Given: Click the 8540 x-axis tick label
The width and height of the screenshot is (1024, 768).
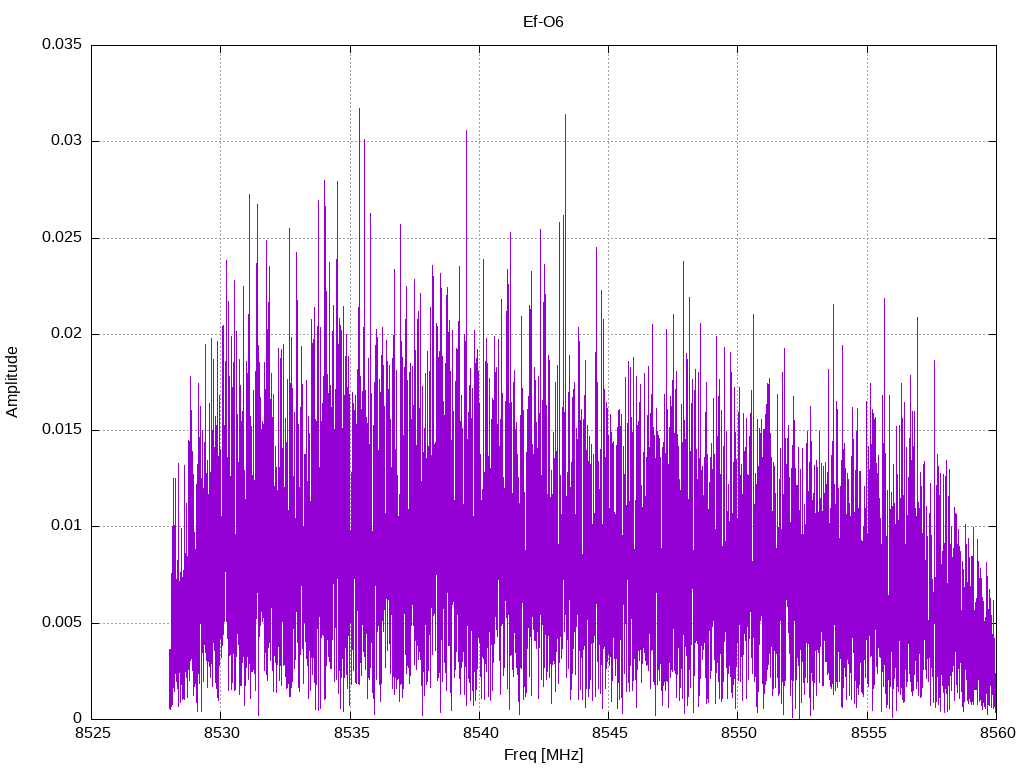Looking at the screenshot, I should point(481,733).
